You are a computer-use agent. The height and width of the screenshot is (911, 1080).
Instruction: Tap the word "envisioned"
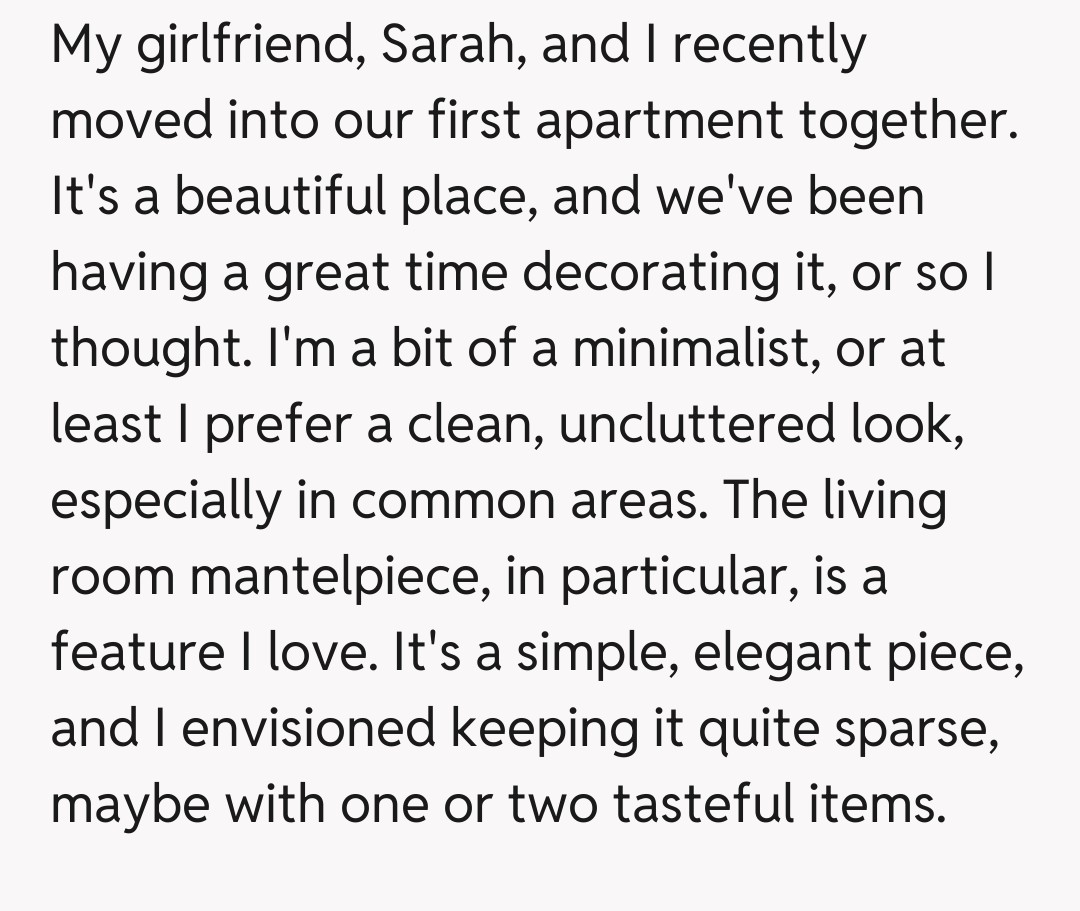(309, 730)
